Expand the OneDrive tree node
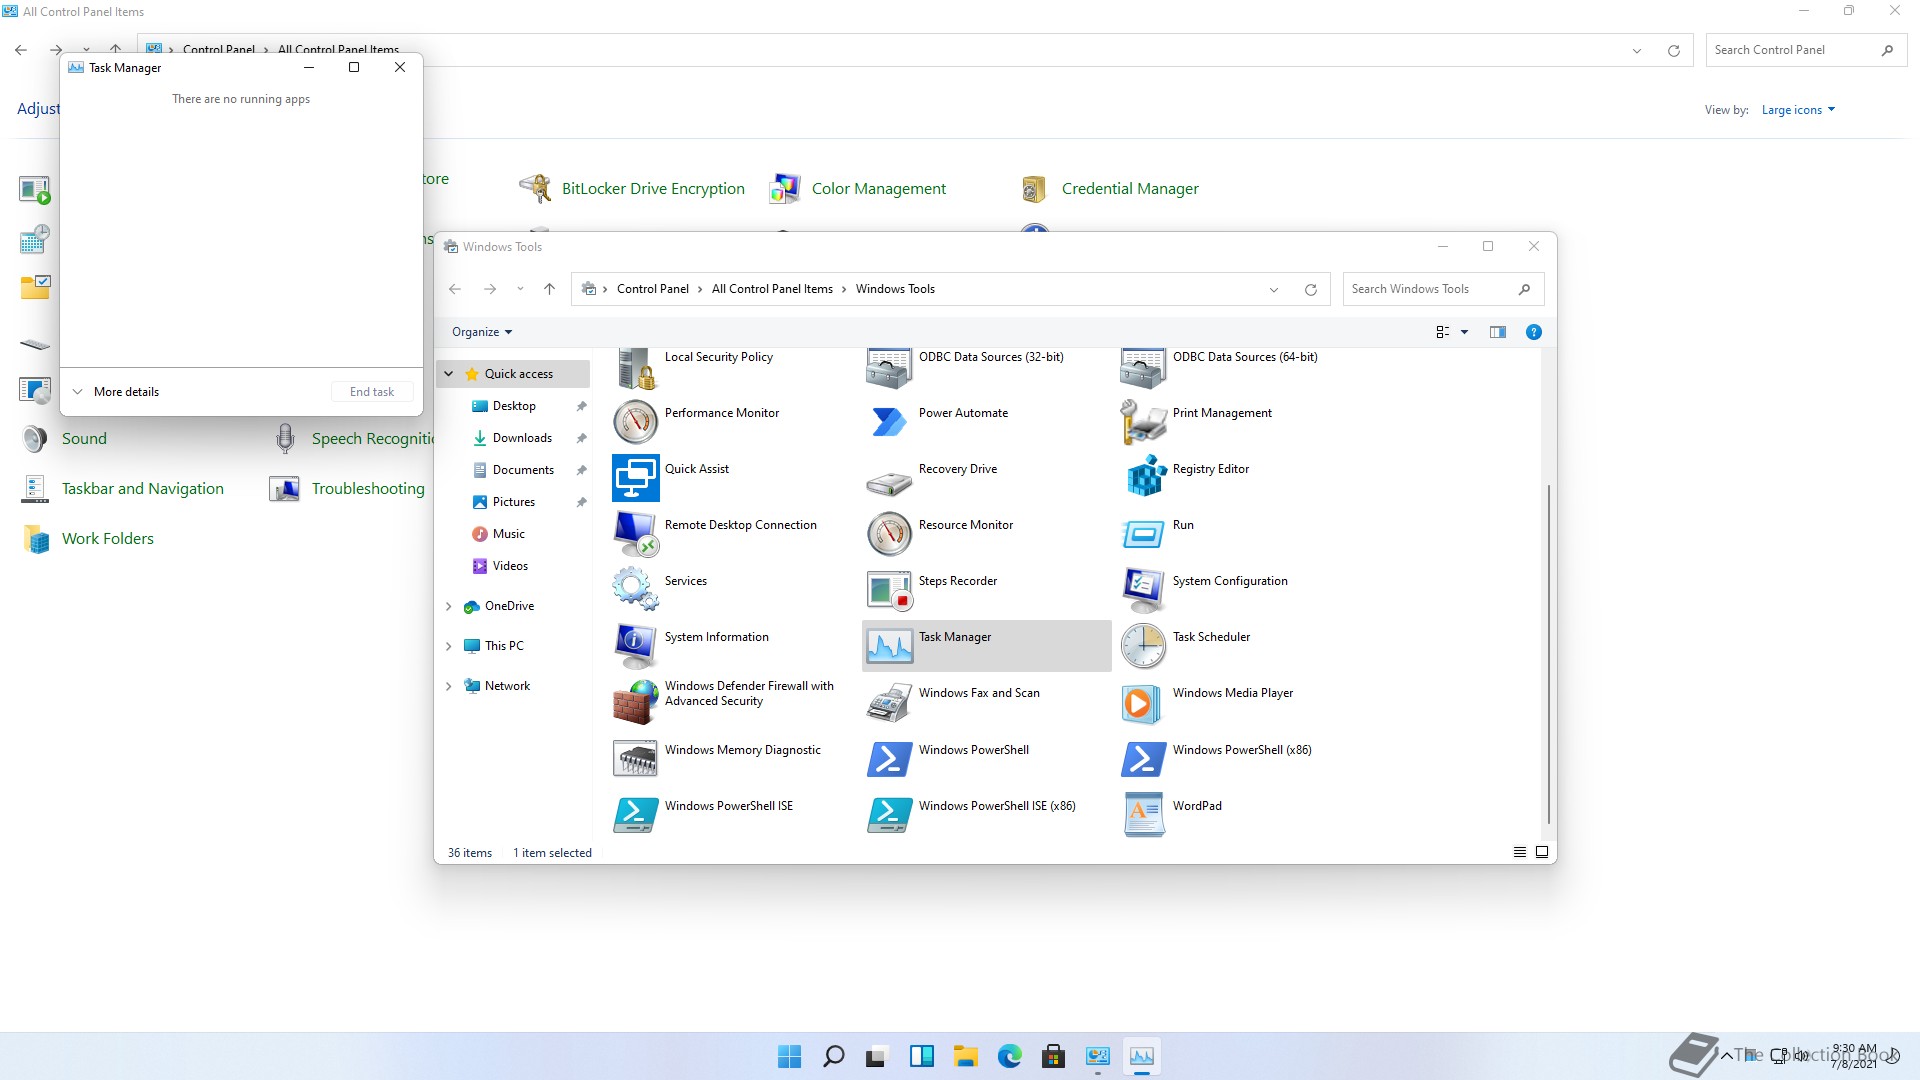The height and width of the screenshot is (1080, 1920). point(449,606)
